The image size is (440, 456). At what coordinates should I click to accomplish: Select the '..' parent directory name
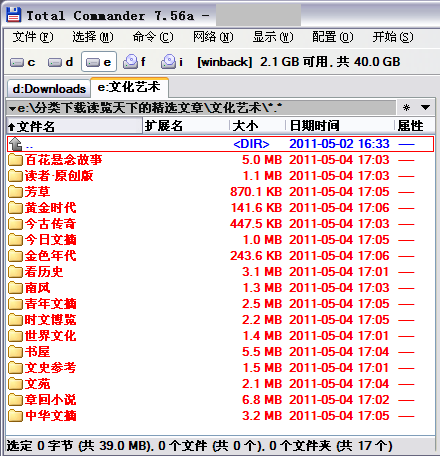[29, 146]
